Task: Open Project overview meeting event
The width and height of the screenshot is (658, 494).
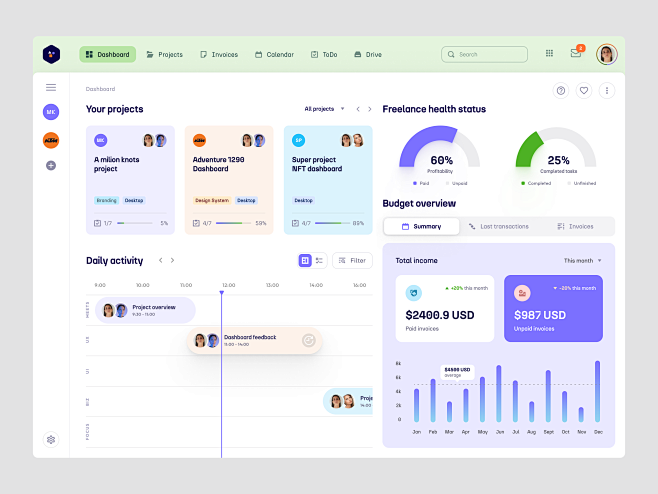Action: point(145,310)
